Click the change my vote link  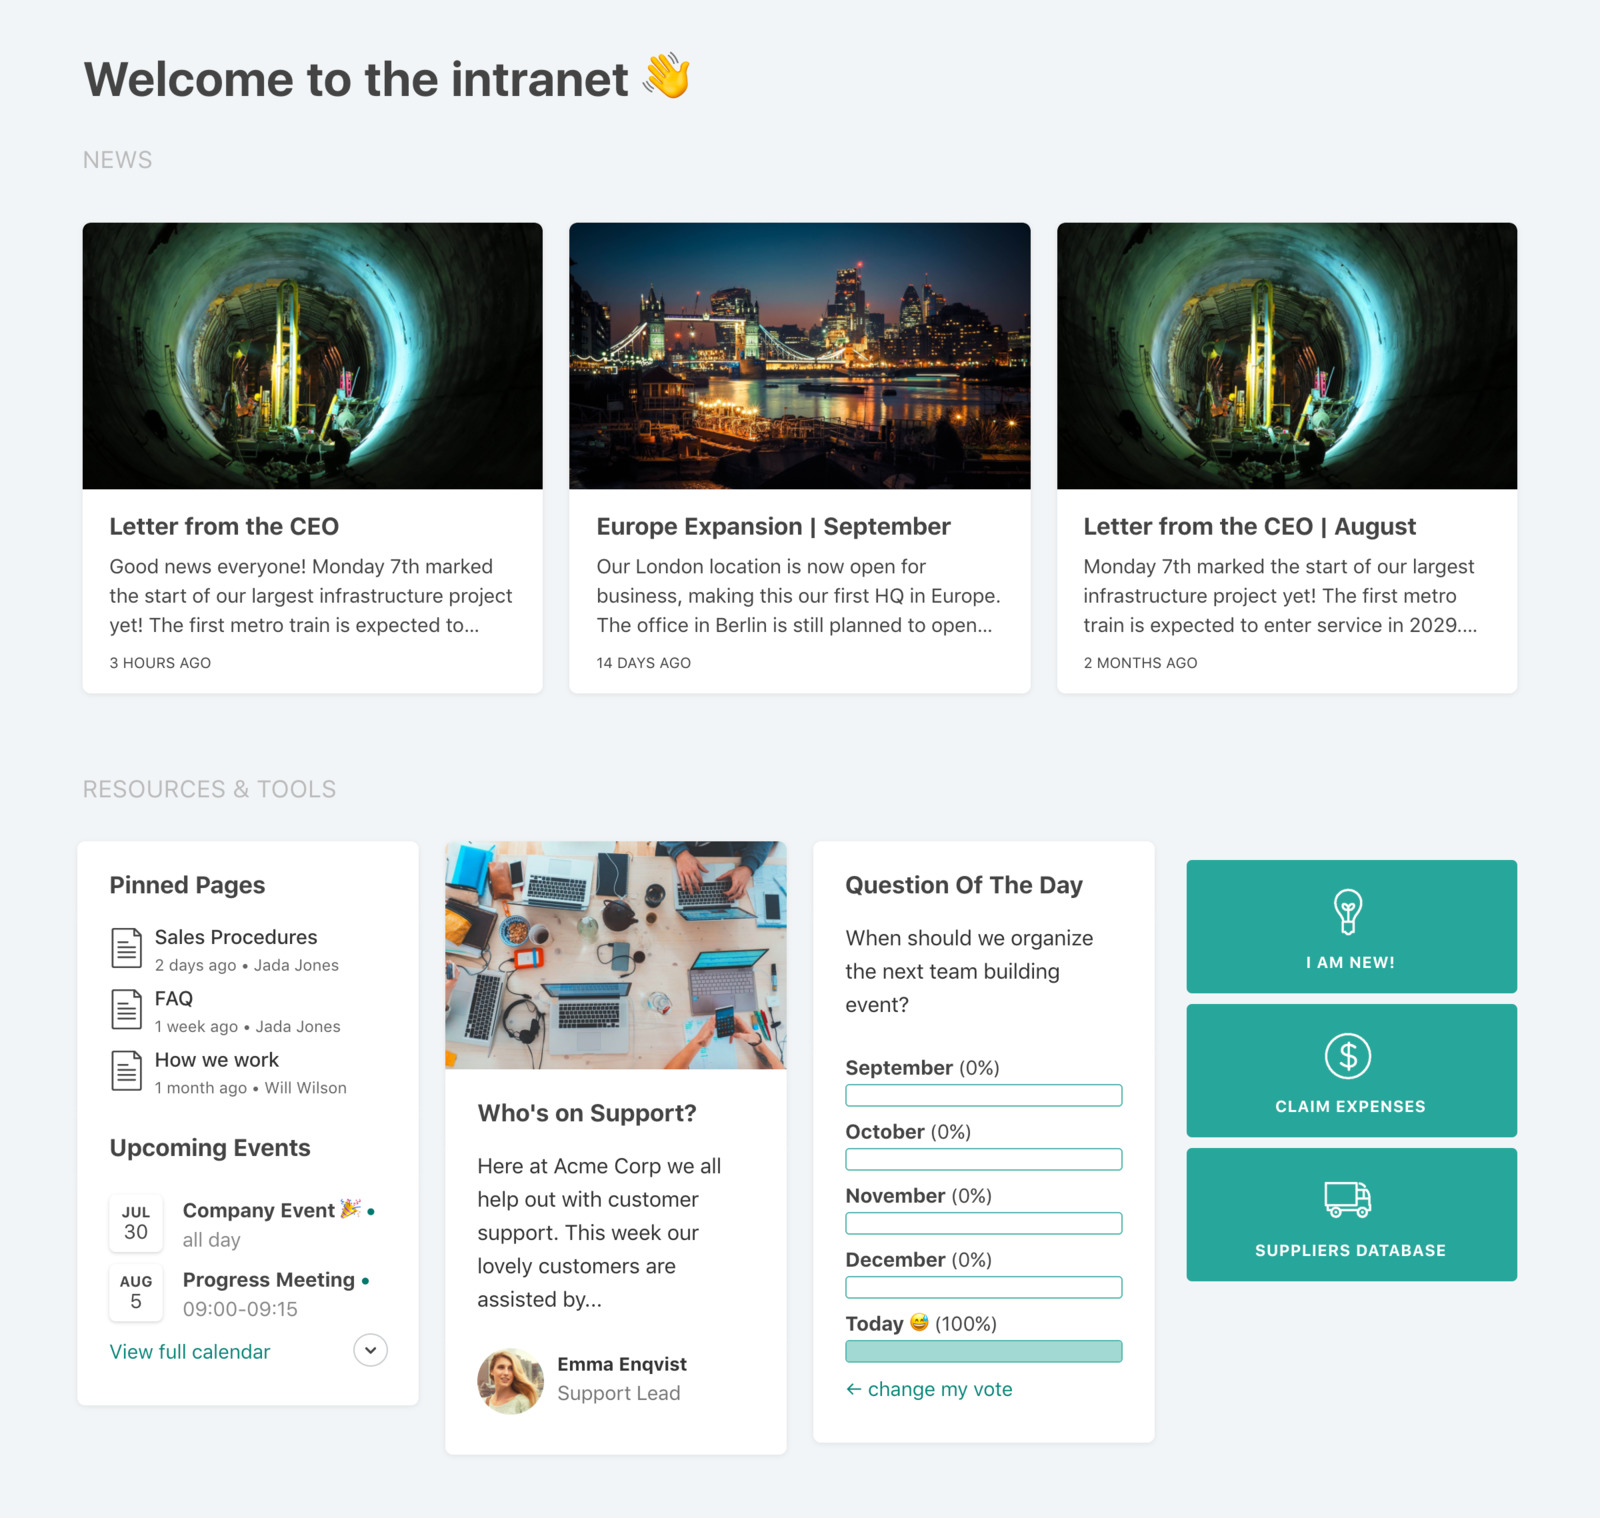[929, 1389]
